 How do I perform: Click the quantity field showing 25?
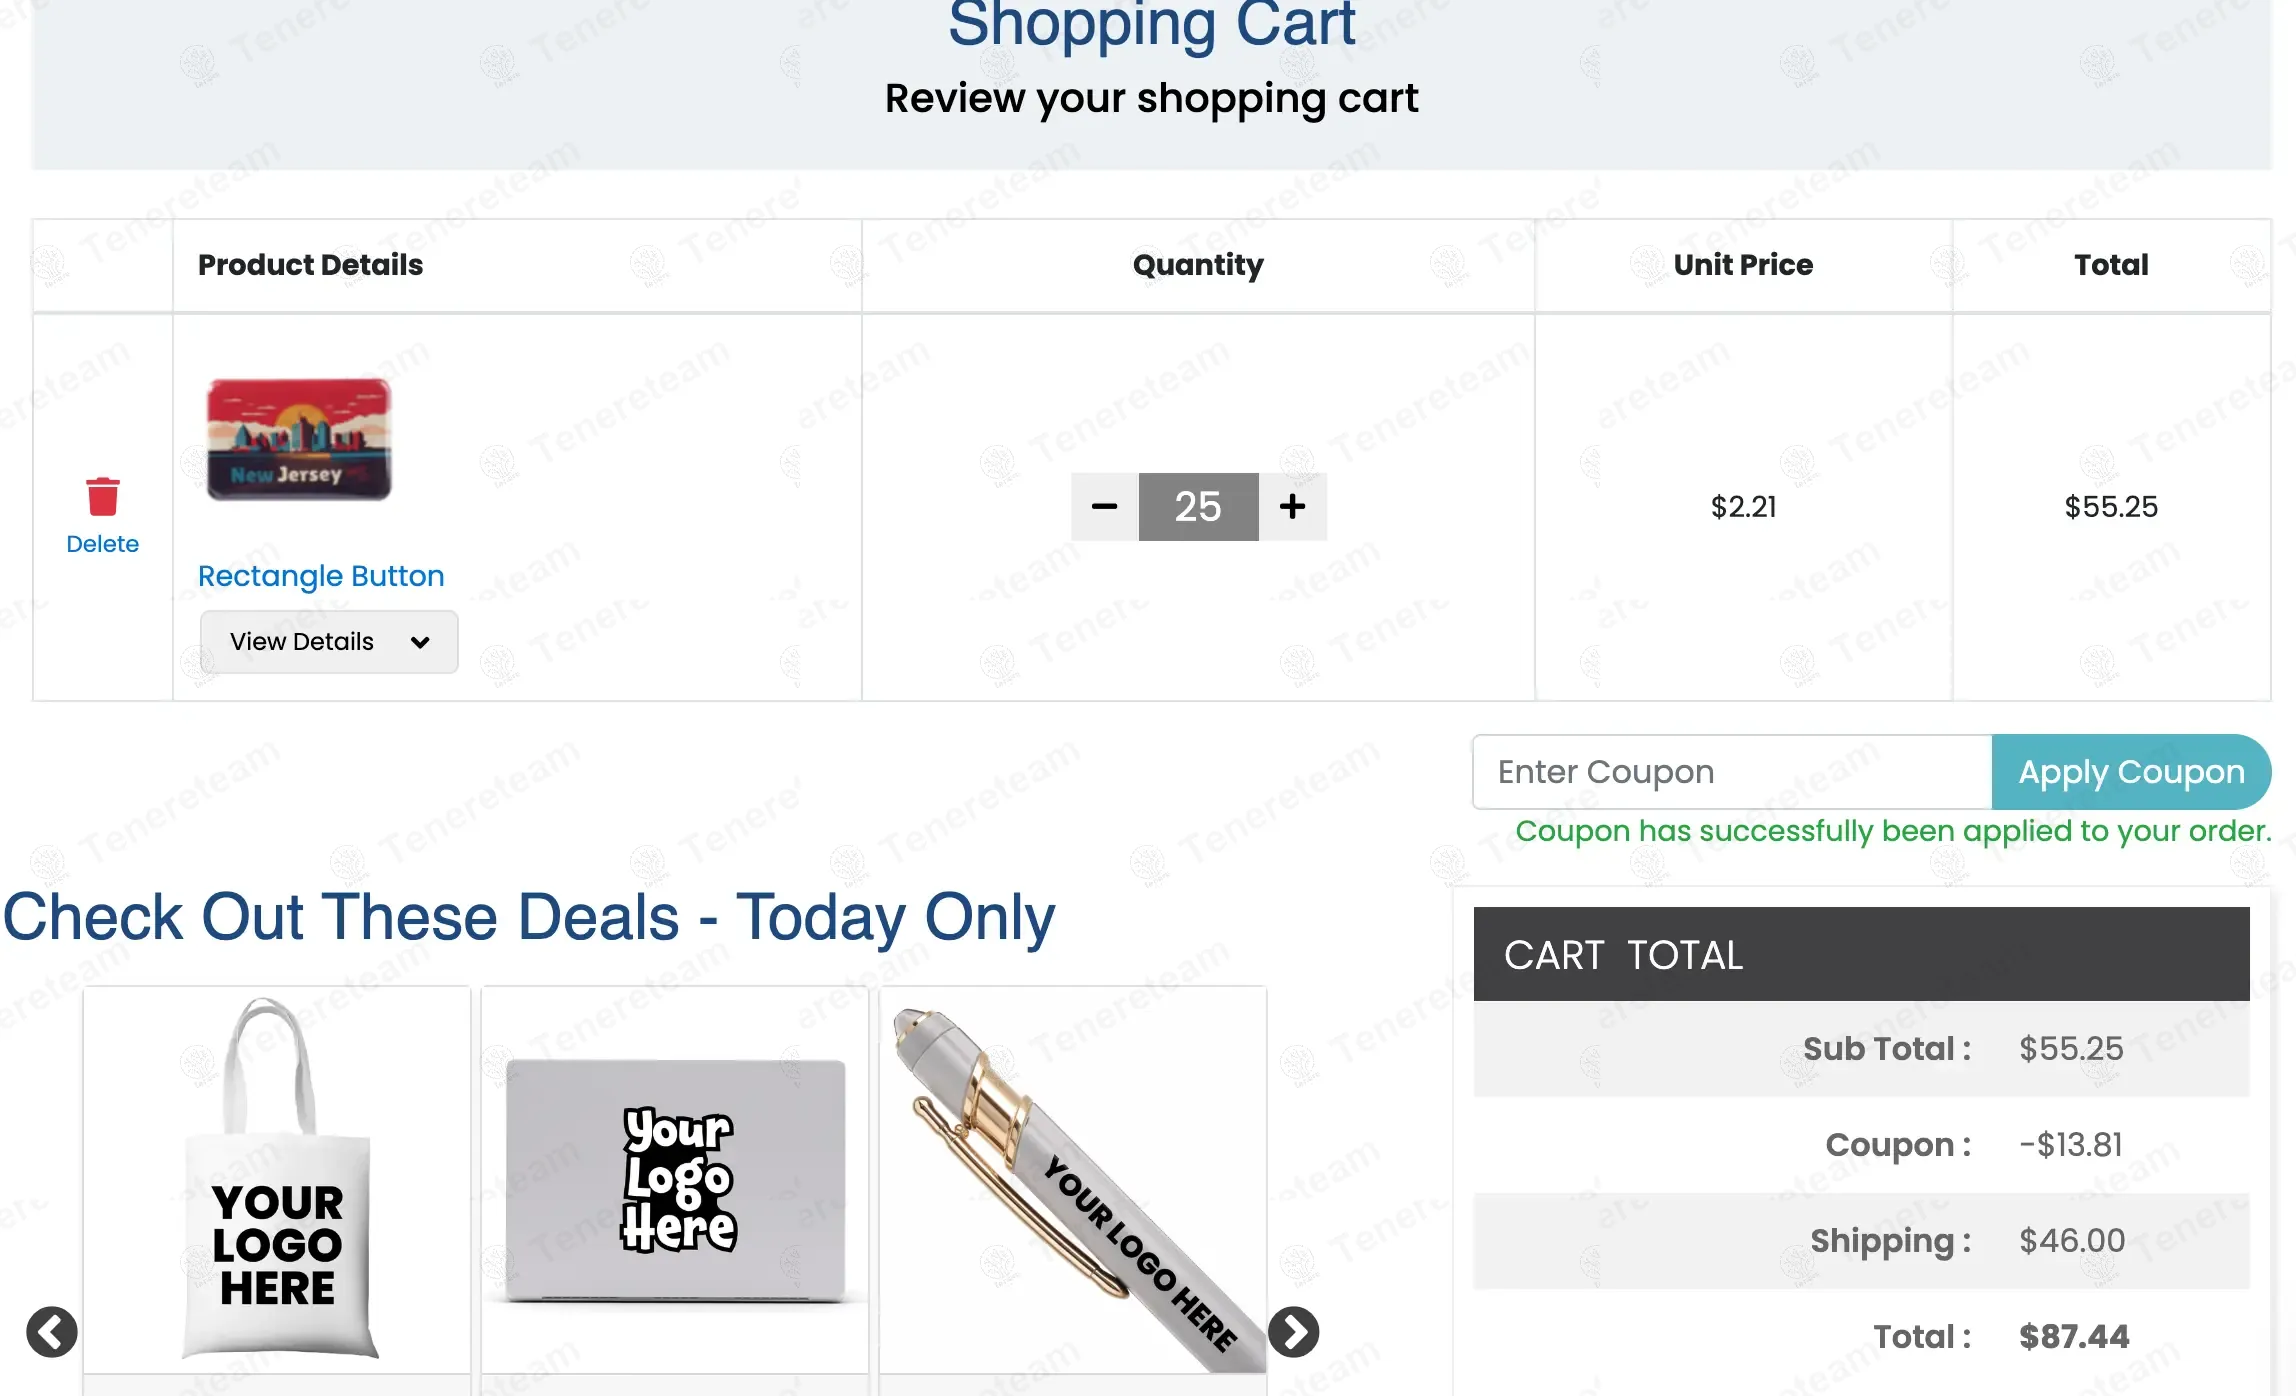[1198, 507]
